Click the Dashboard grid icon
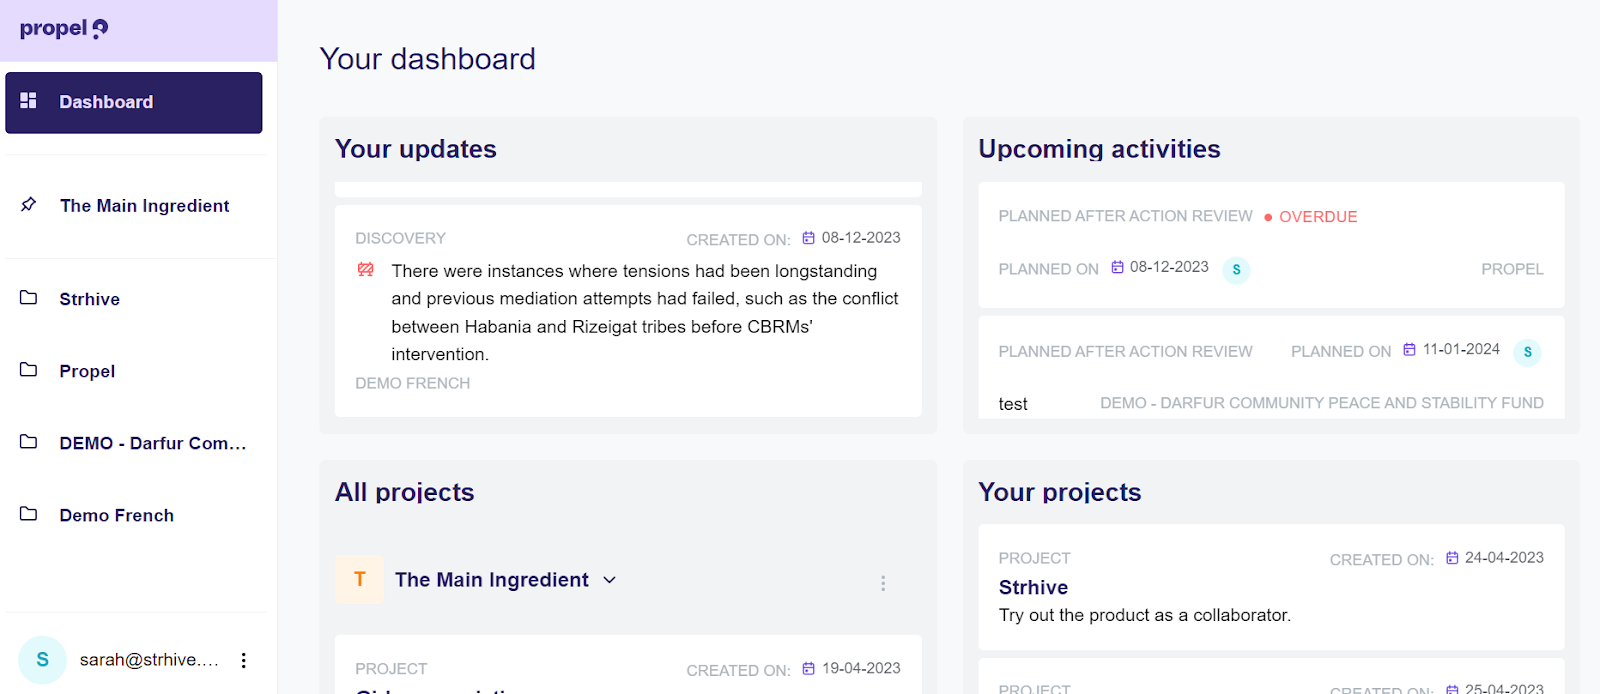The width and height of the screenshot is (1600, 694). tap(29, 101)
